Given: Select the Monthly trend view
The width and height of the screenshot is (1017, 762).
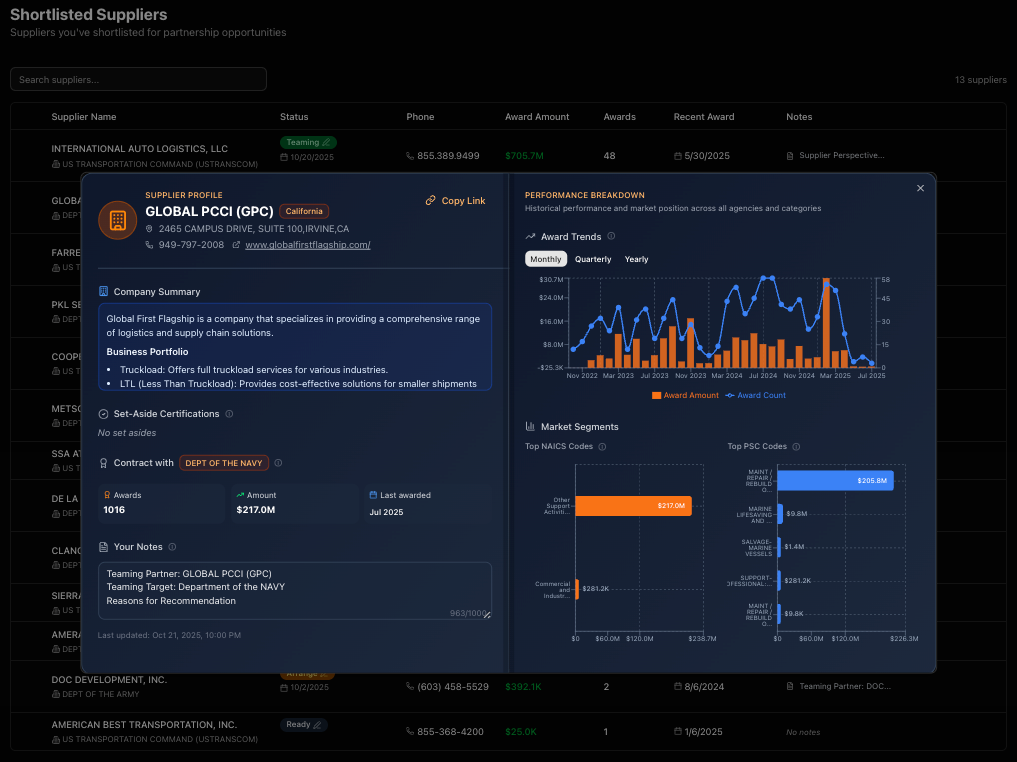Looking at the screenshot, I should (x=546, y=259).
